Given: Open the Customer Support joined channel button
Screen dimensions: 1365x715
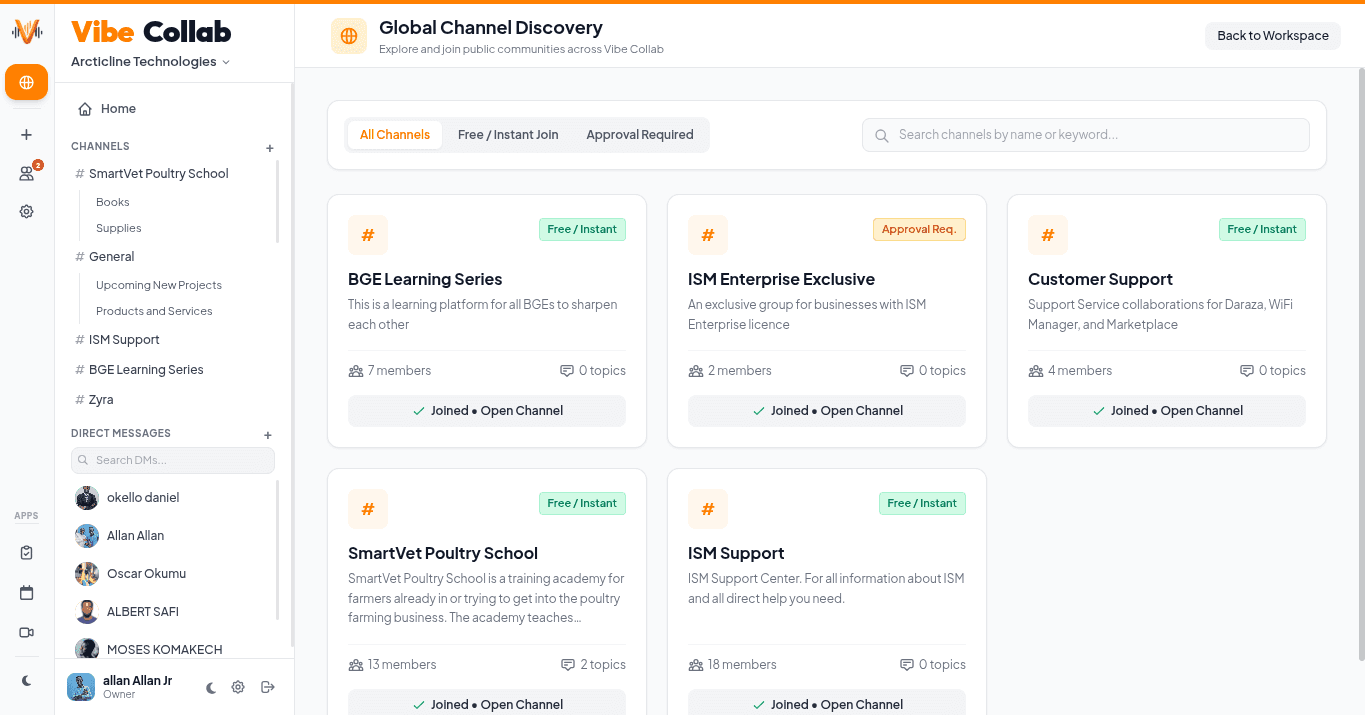Looking at the screenshot, I should coord(1167,411).
